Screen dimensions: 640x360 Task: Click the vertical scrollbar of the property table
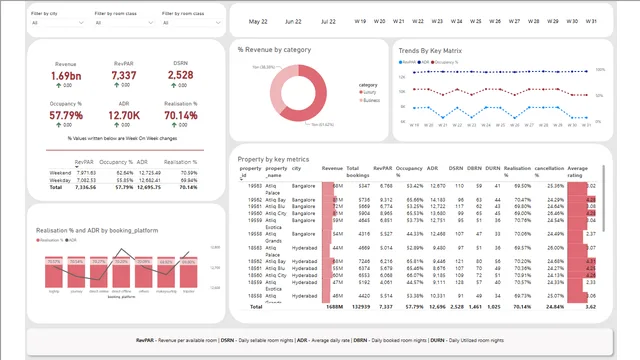(603, 198)
